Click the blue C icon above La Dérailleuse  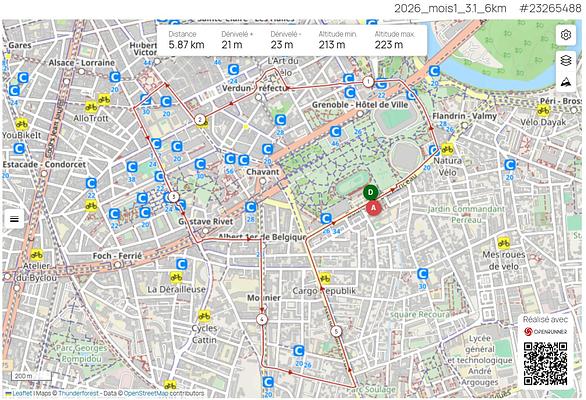click(181, 264)
